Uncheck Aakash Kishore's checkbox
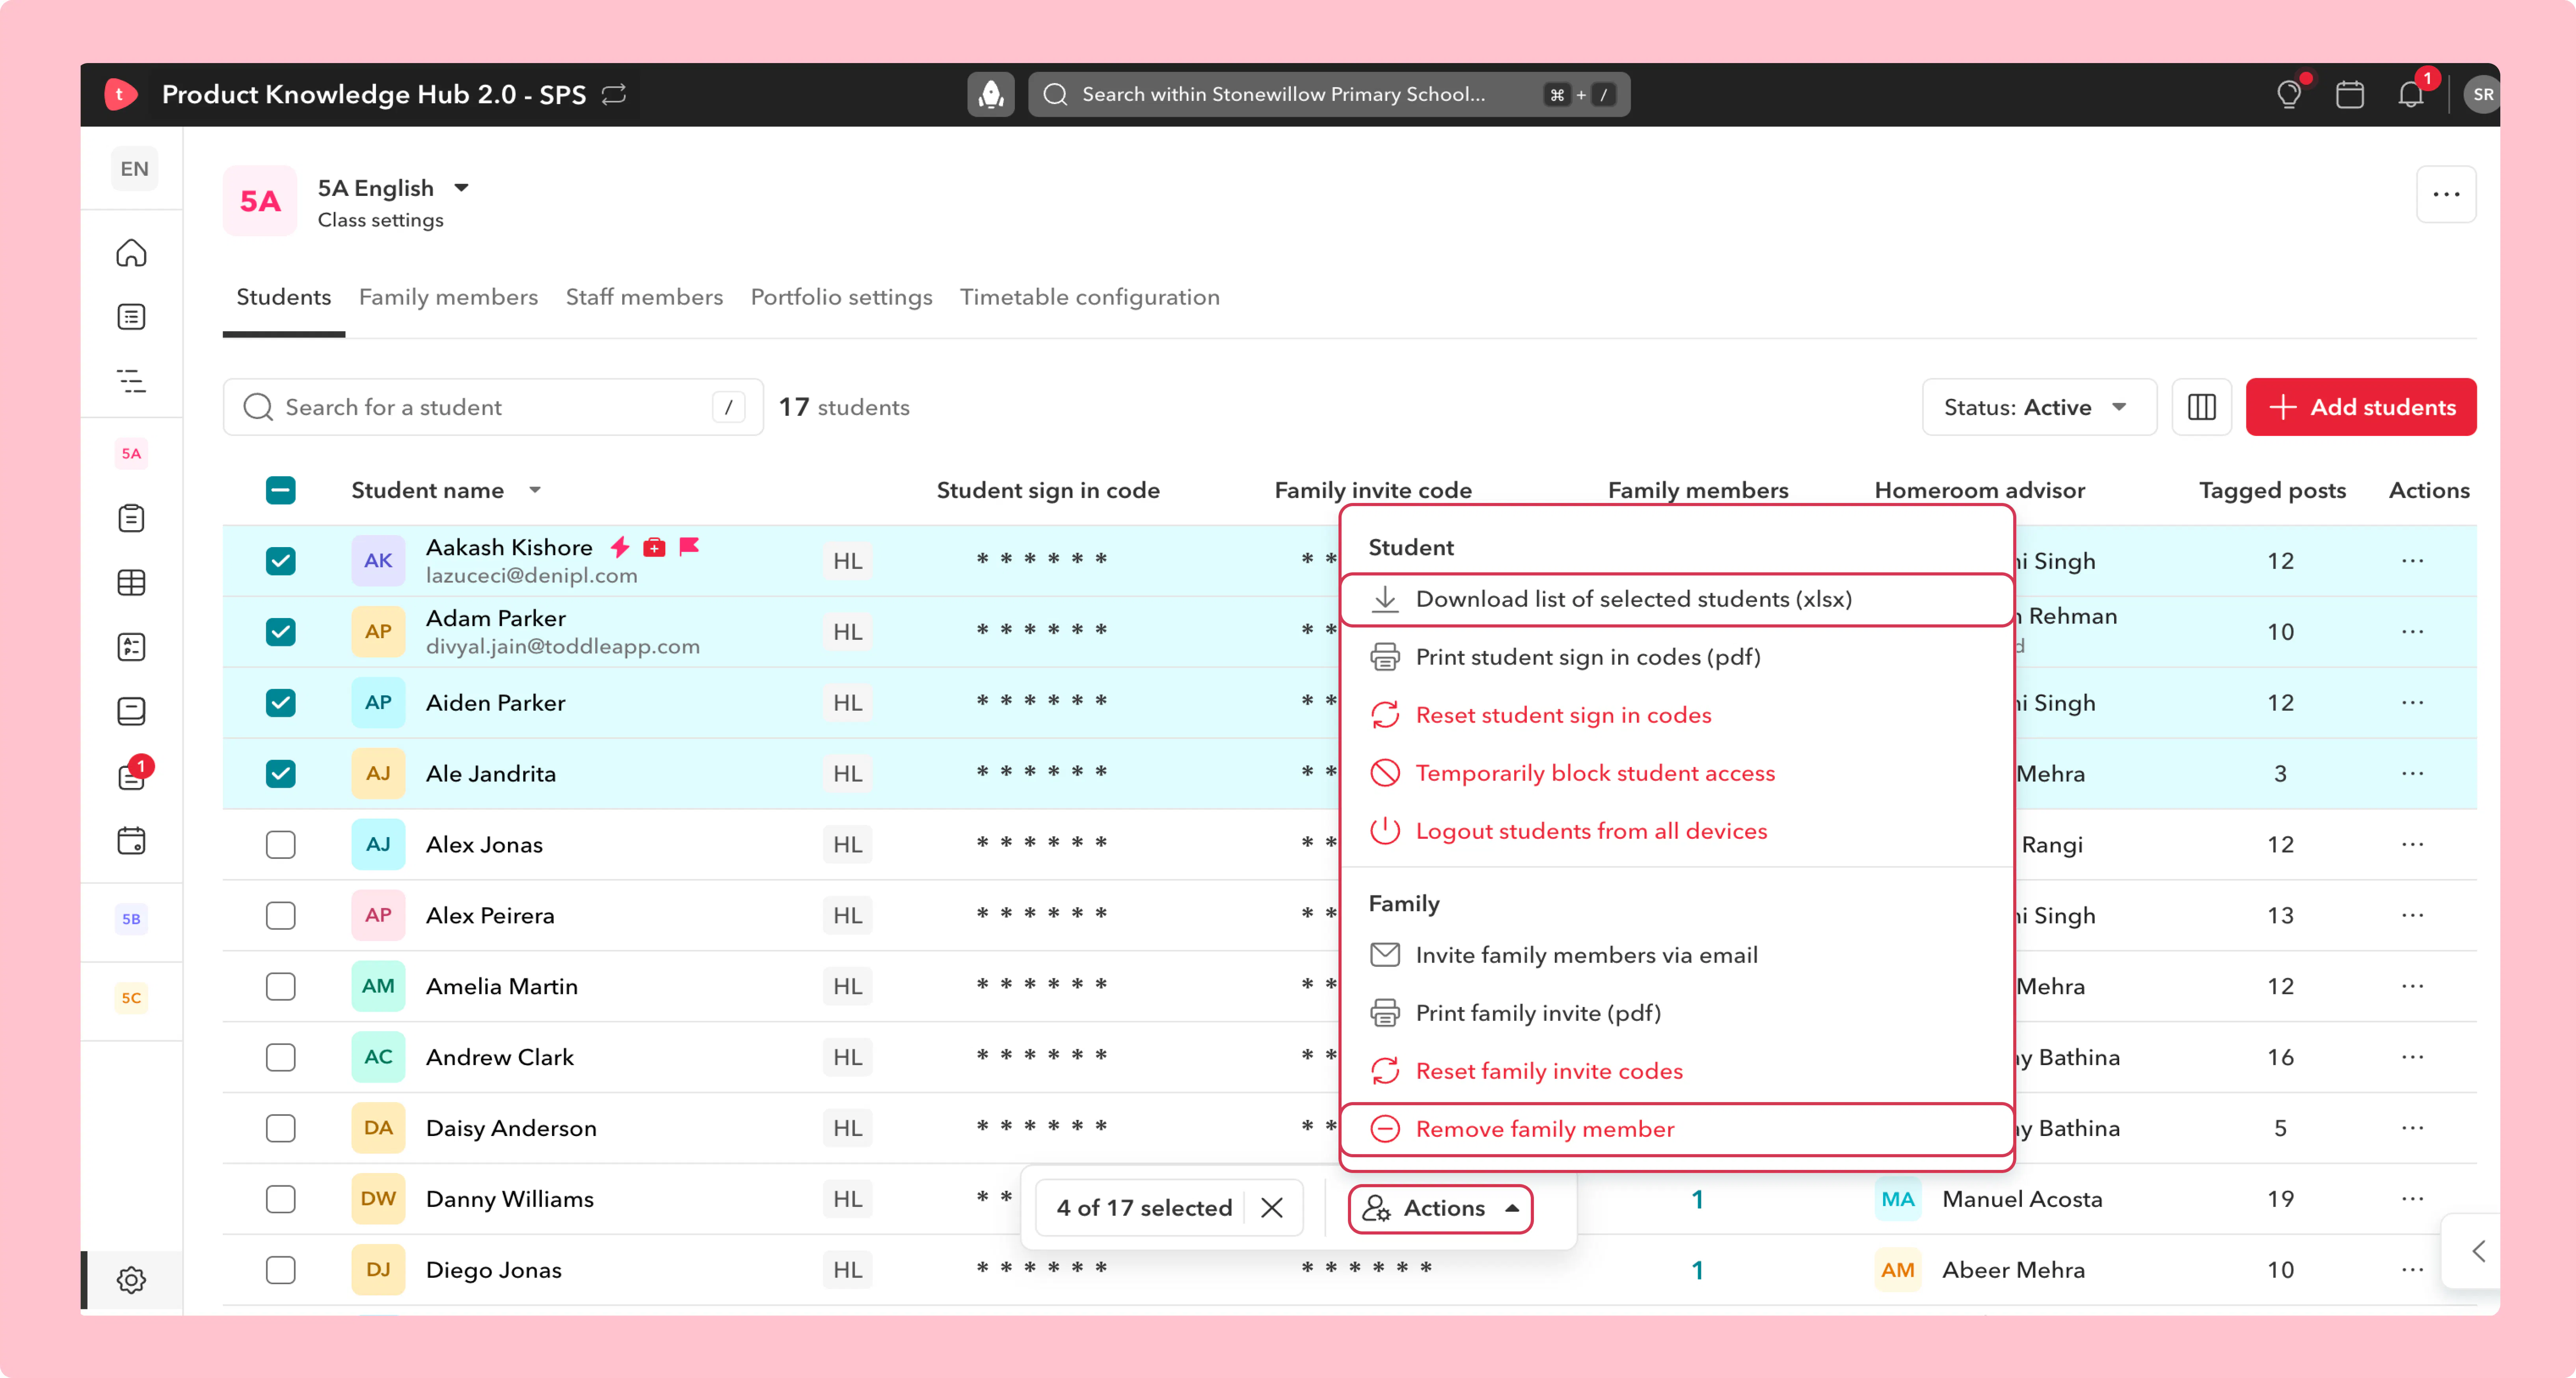2576x1378 pixels. (281, 561)
